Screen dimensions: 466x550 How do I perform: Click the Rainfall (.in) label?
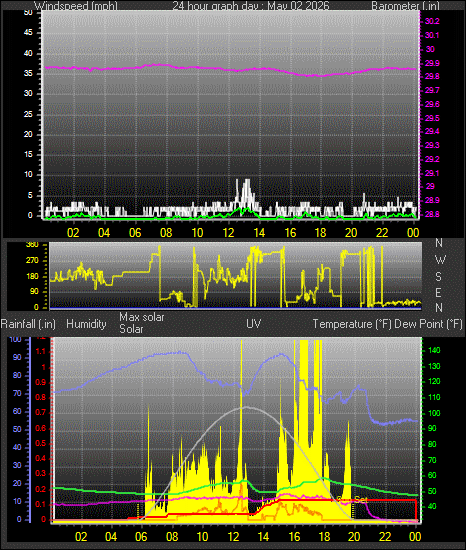pos(28,324)
